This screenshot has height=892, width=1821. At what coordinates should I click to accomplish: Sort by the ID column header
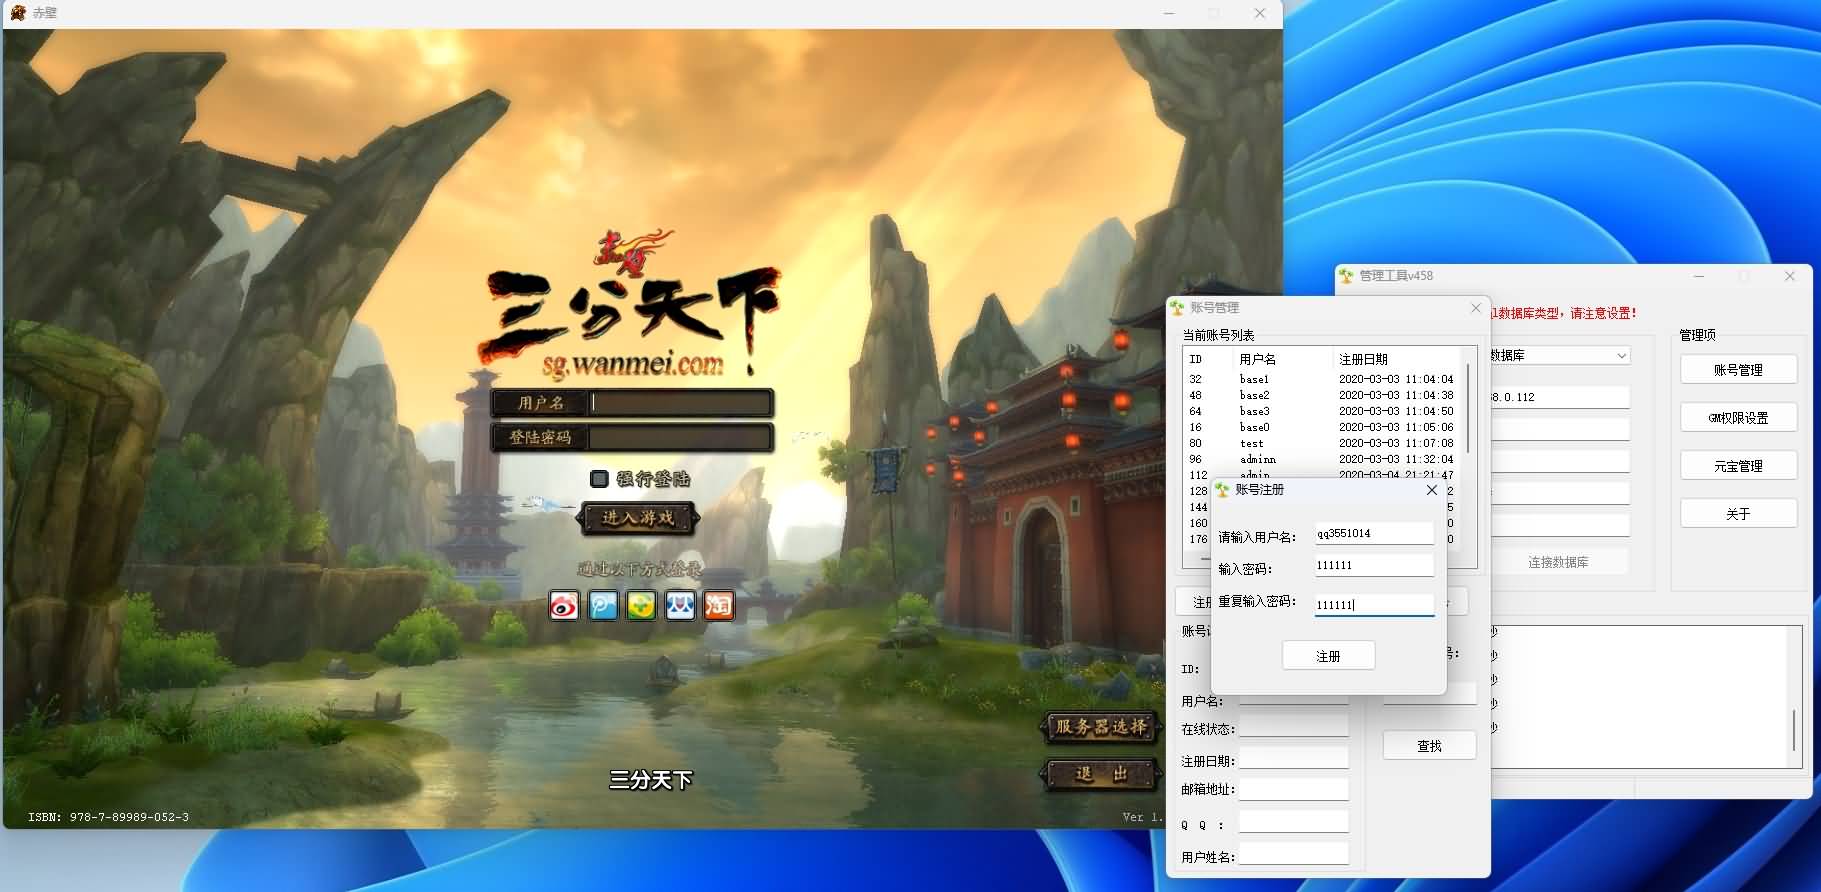click(1208, 359)
